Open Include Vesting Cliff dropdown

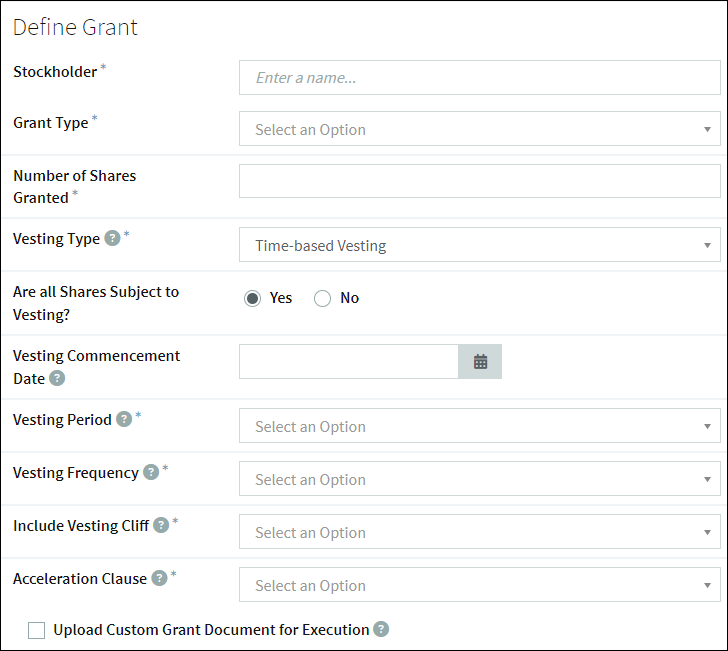click(480, 532)
